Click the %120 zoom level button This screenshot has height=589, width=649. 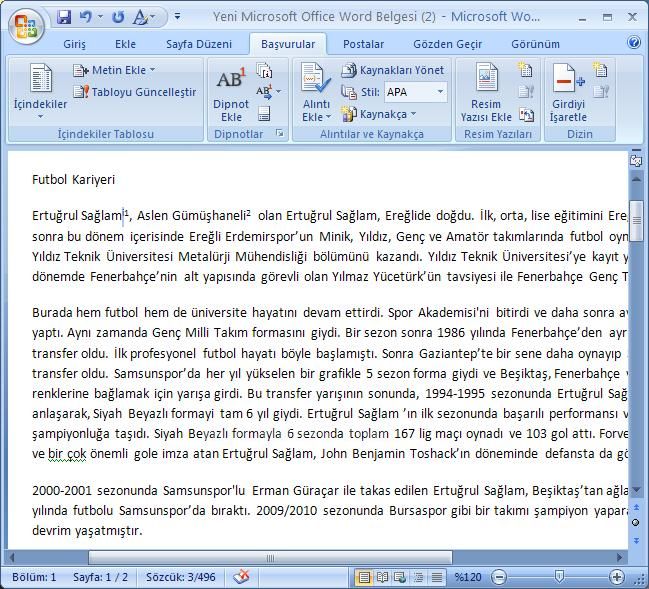click(468, 577)
